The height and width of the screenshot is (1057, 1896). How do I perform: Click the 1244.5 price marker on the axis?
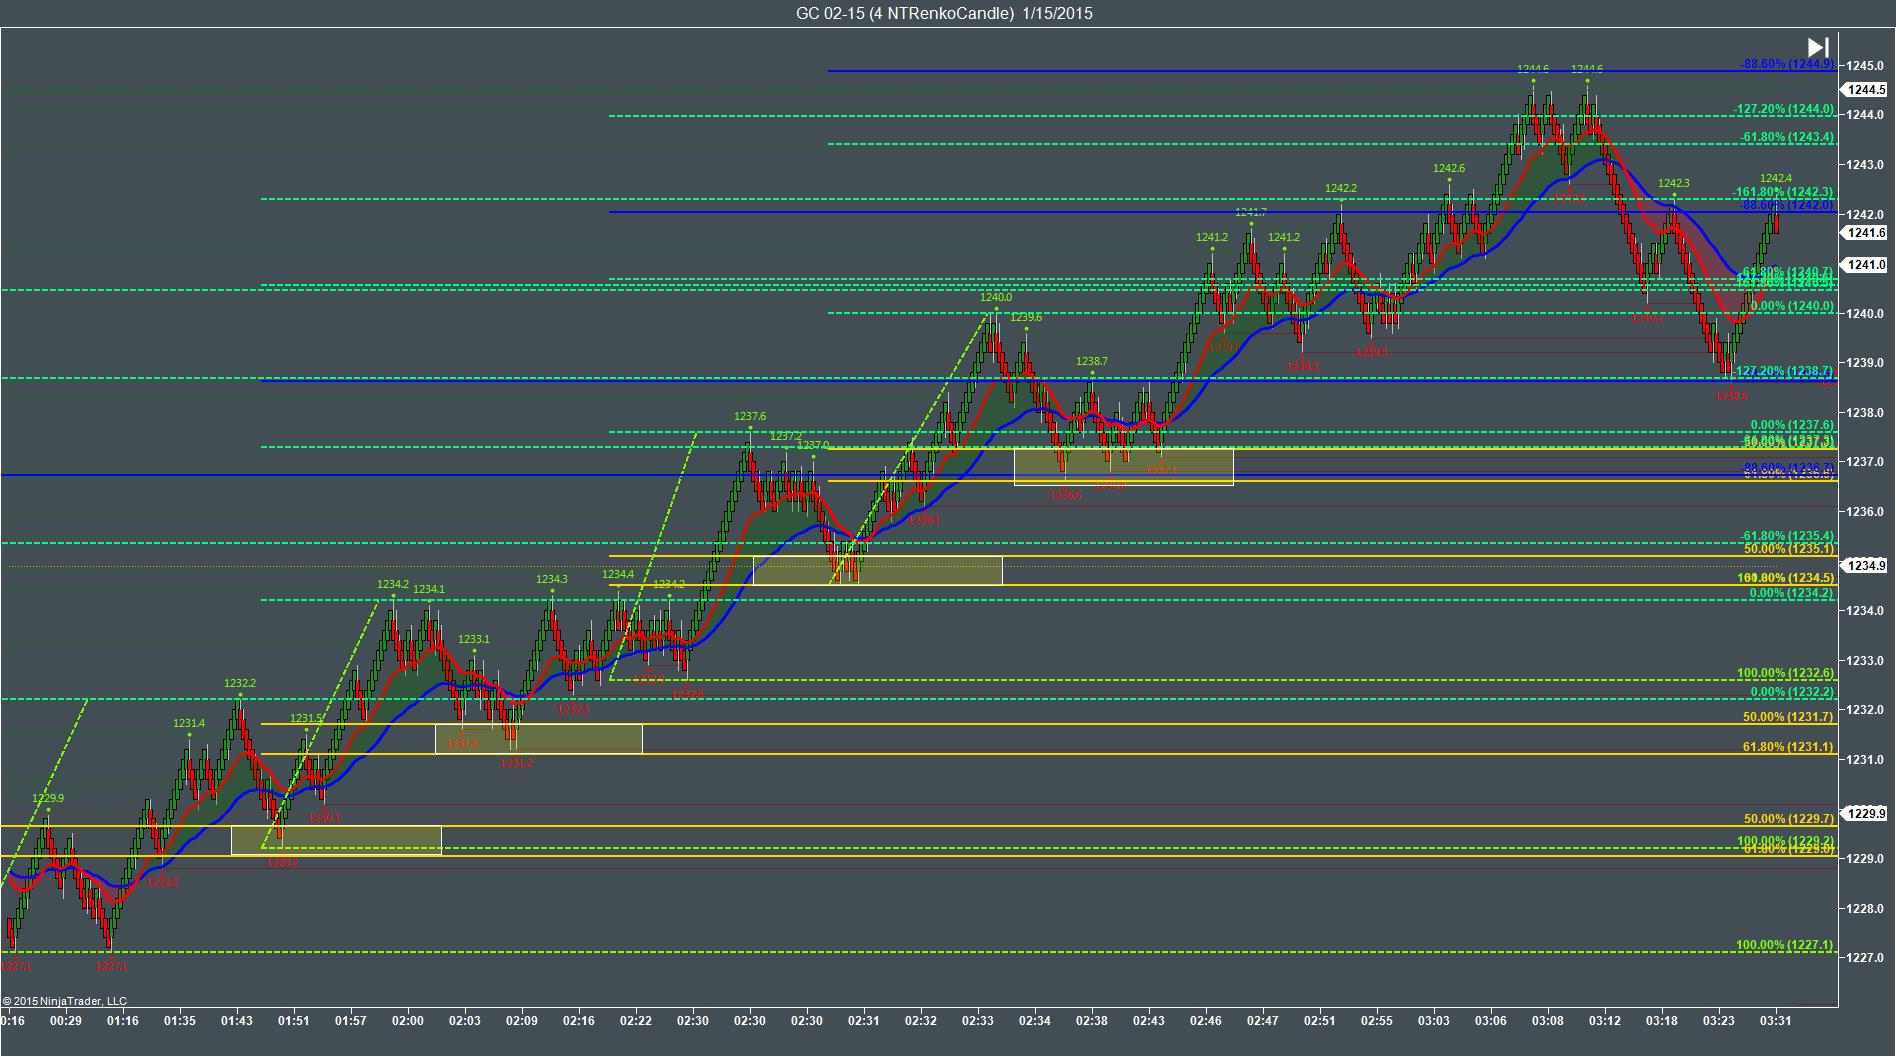[x=1866, y=89]
